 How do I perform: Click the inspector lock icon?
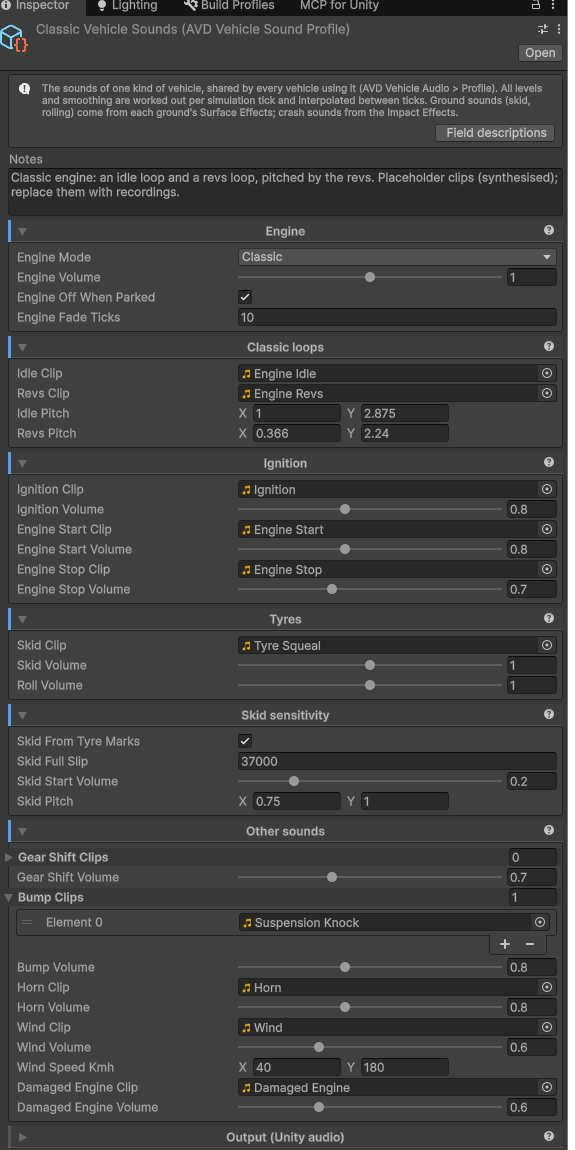536,6
